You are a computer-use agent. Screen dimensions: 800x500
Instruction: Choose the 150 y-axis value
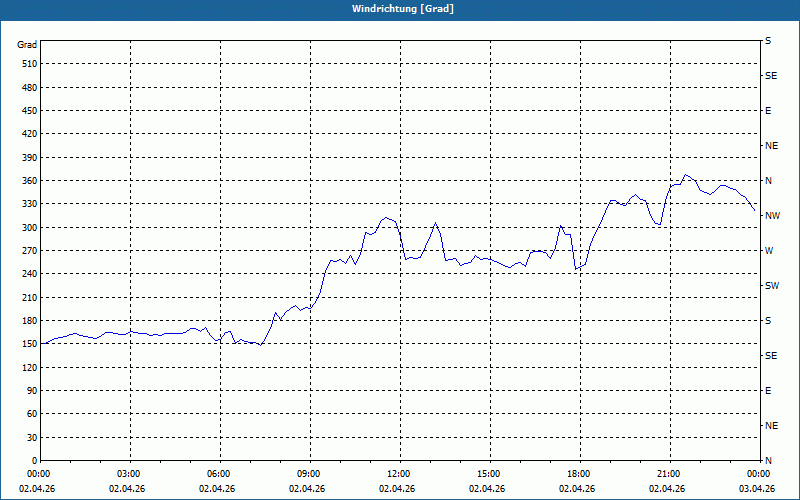point(30,344)
